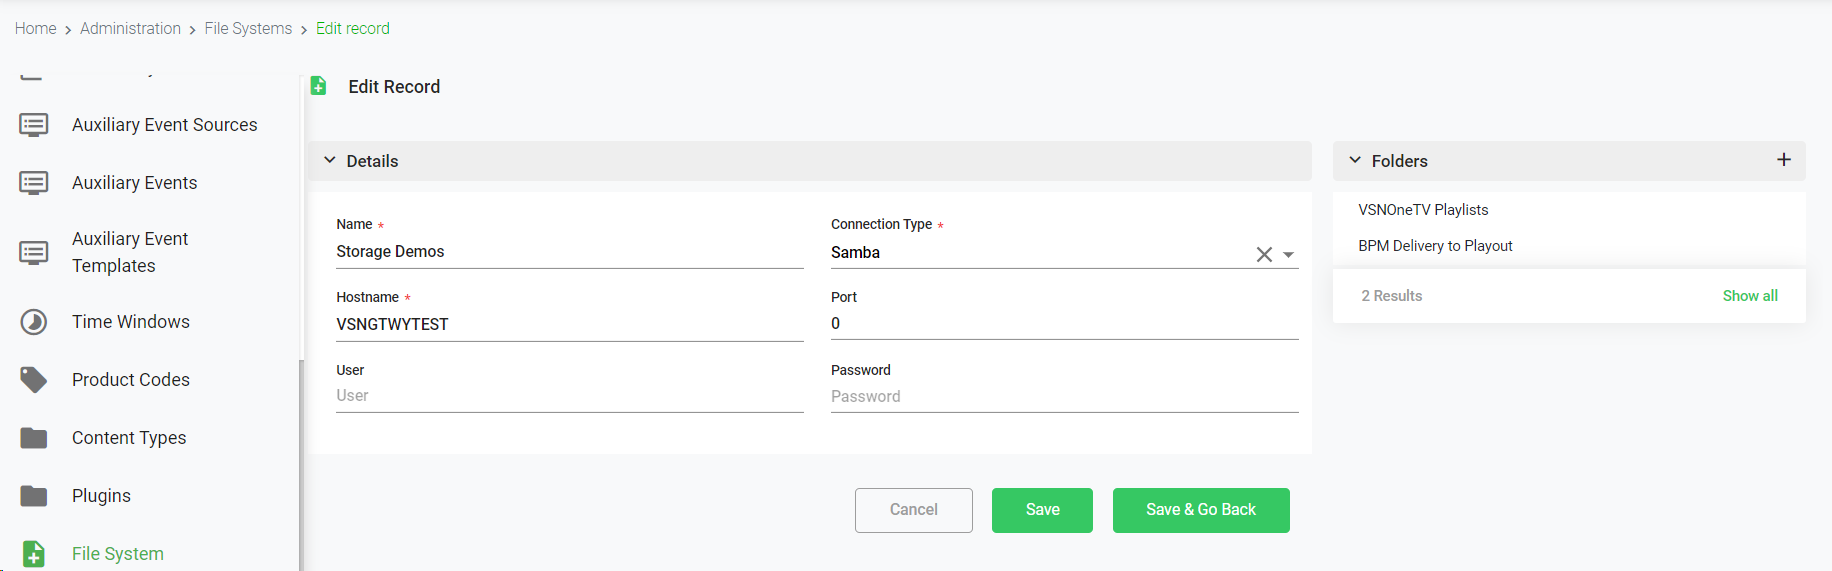Viewport: 1832px width, 571px height.
Task: Go to Administration in the breadcrumb
Action: pos(130,28)
